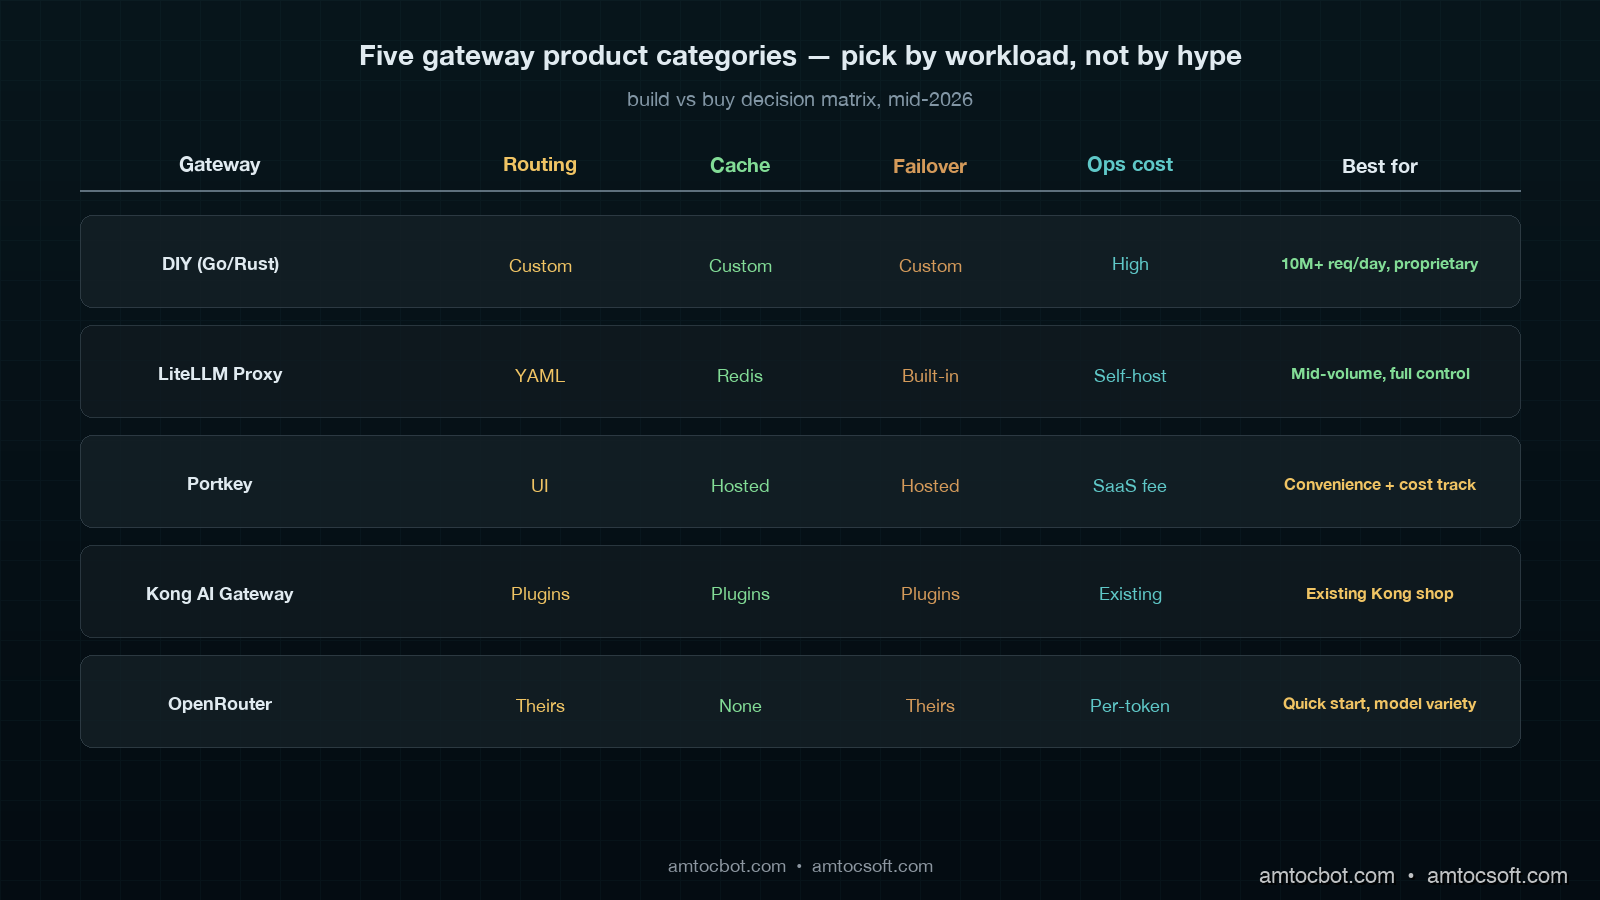Select the 'Gateway' column header
This screenshot has width=1600, height=900.
[x=220, y=165]
